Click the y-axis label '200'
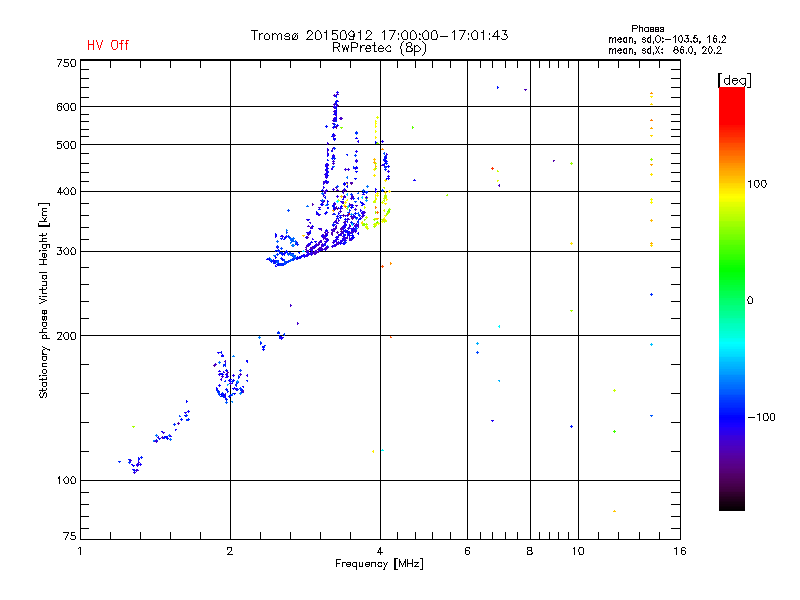The image size is (800, 600). point(66,336)
